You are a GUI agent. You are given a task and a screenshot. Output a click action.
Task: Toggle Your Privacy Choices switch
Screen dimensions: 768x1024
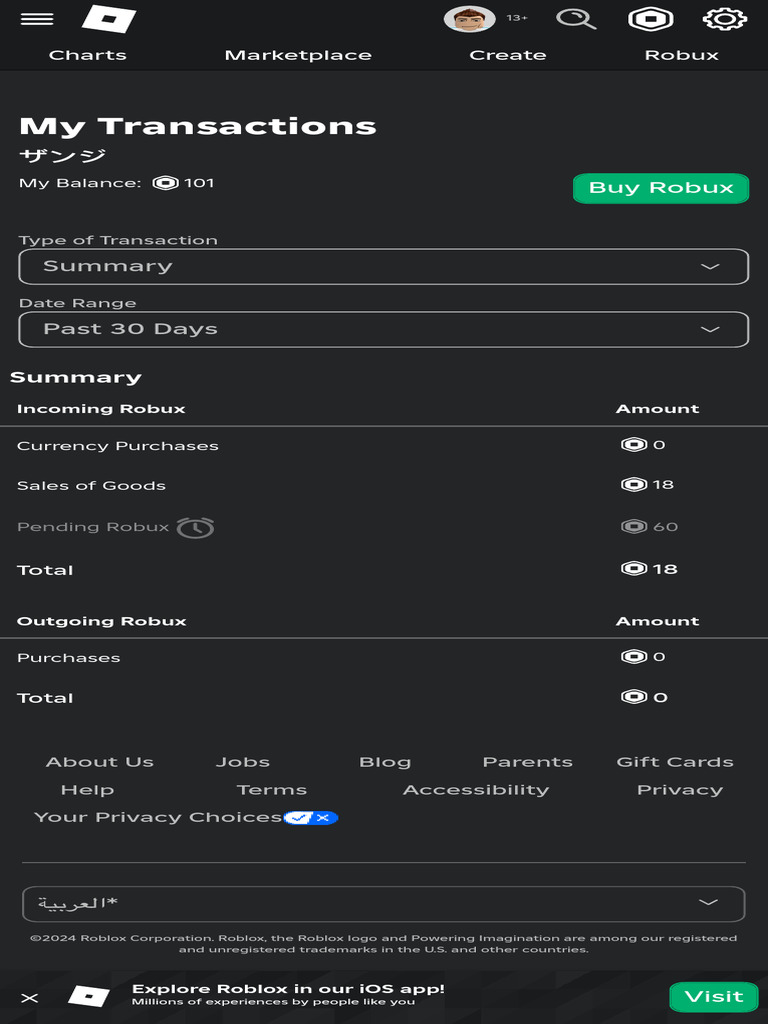(x=311, y=818)
